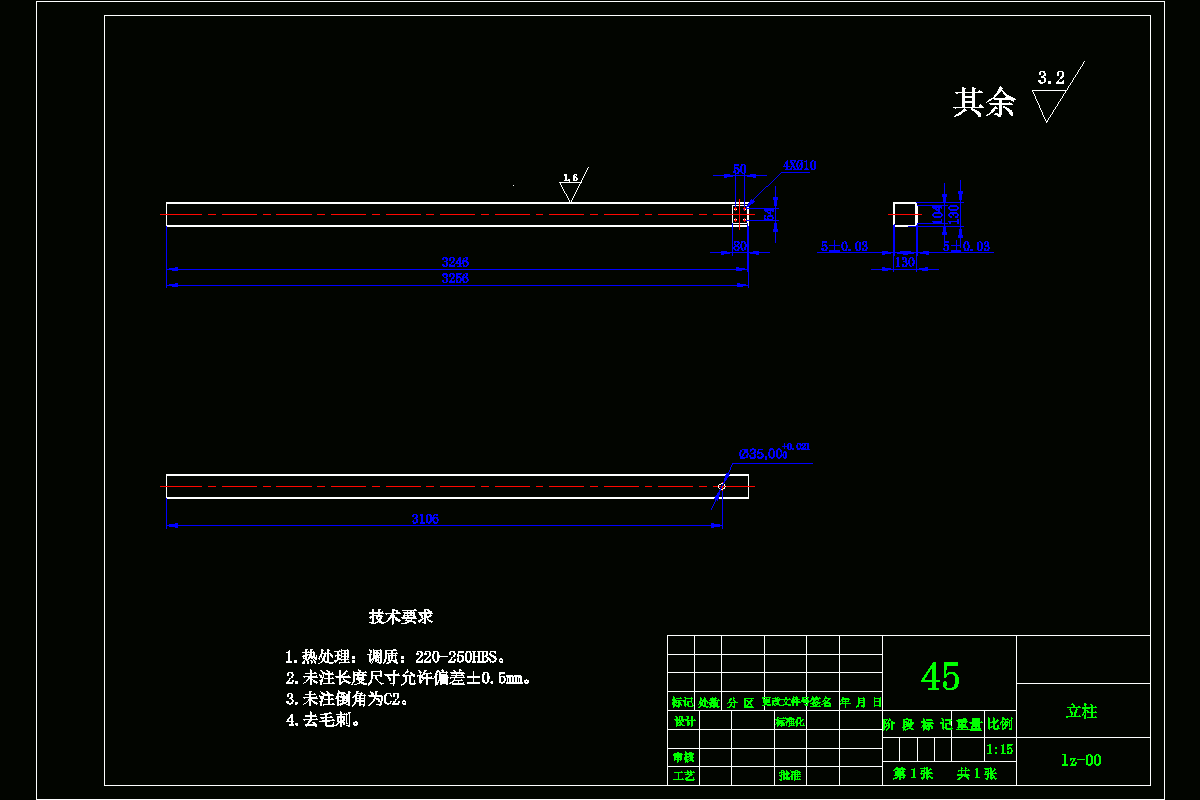Click the 批准 cell in the title block
Image resolution: width=1200 pixels, height=800 pixels.
[x=790, y=776]
